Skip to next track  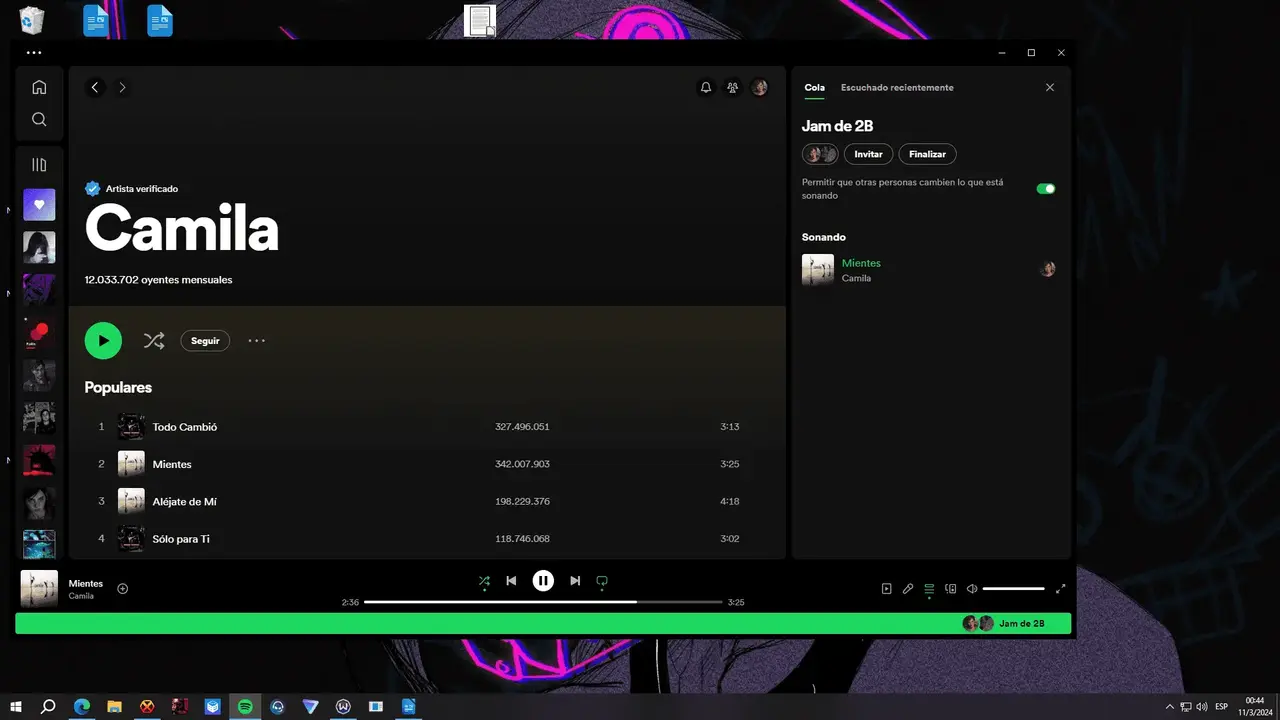point(575,581)
